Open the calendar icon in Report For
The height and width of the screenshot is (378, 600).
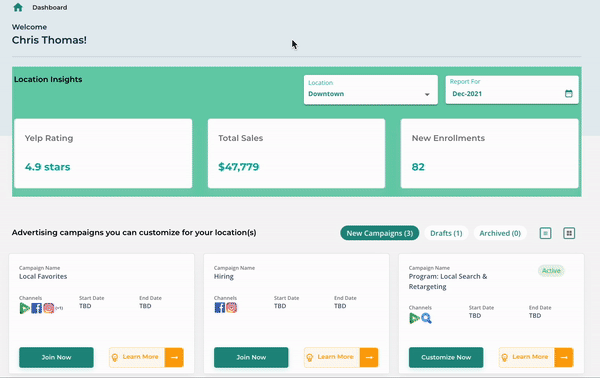569,93
